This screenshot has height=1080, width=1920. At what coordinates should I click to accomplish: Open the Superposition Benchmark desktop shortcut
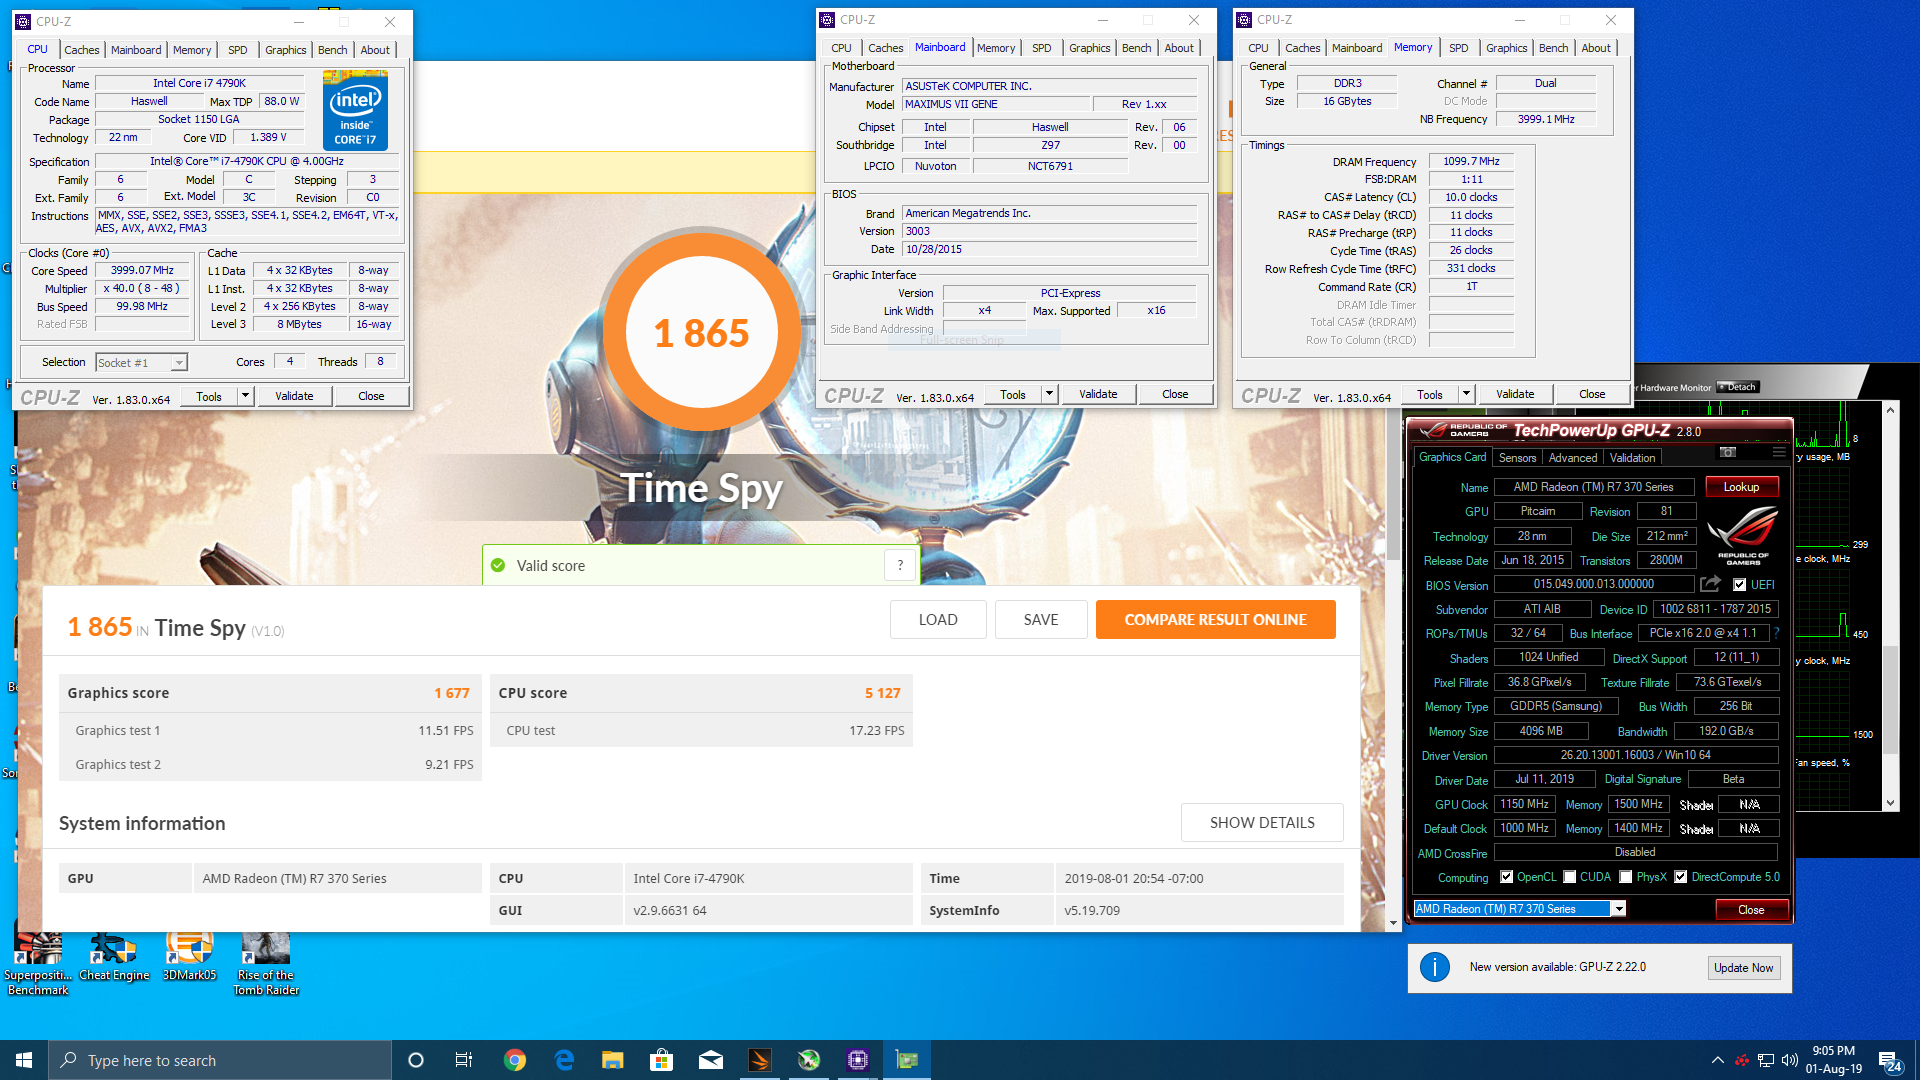[38, 963]
